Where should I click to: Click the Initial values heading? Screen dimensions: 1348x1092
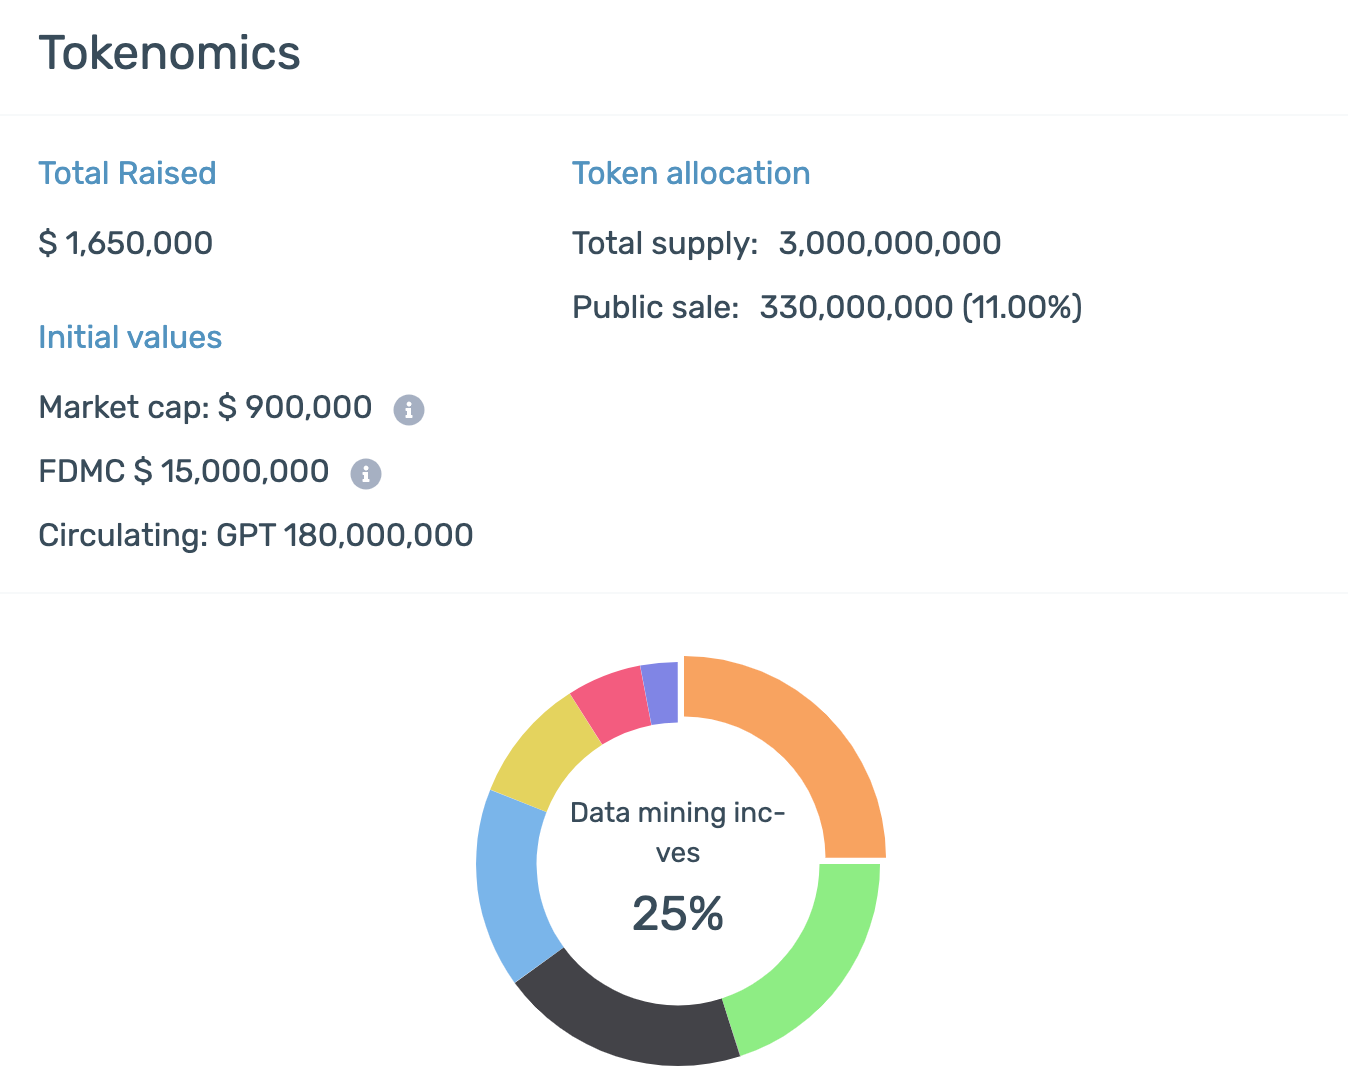point(130,337)
